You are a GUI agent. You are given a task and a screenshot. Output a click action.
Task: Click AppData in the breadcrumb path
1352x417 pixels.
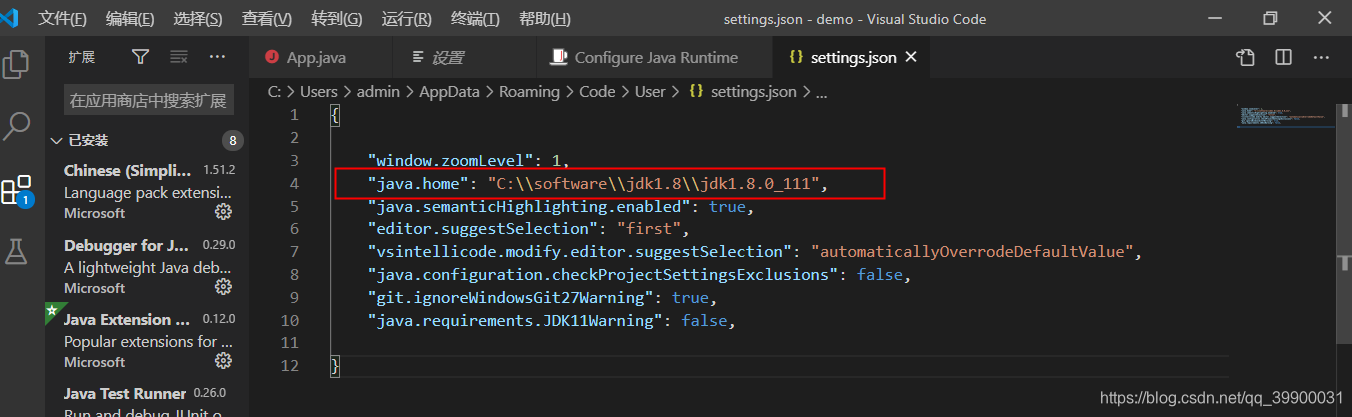(x=449, y=91)
